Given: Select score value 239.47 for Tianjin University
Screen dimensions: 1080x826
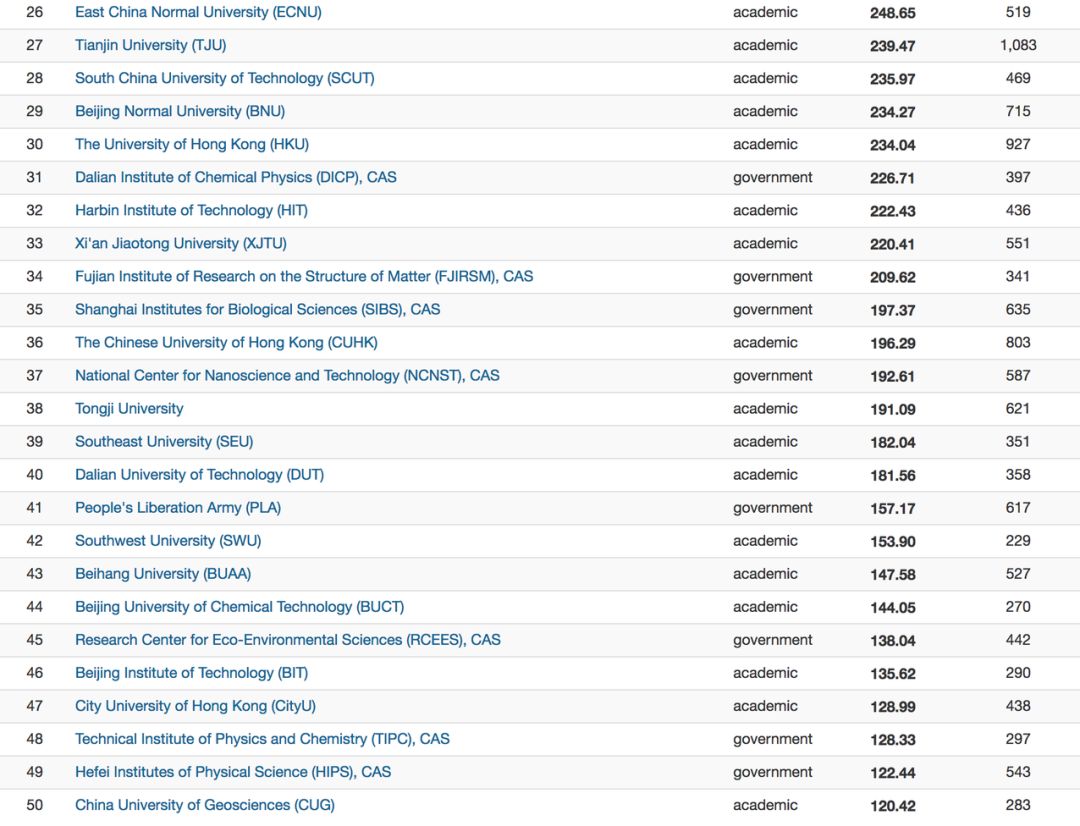Looking at the screenshot, I should (893, 46).
